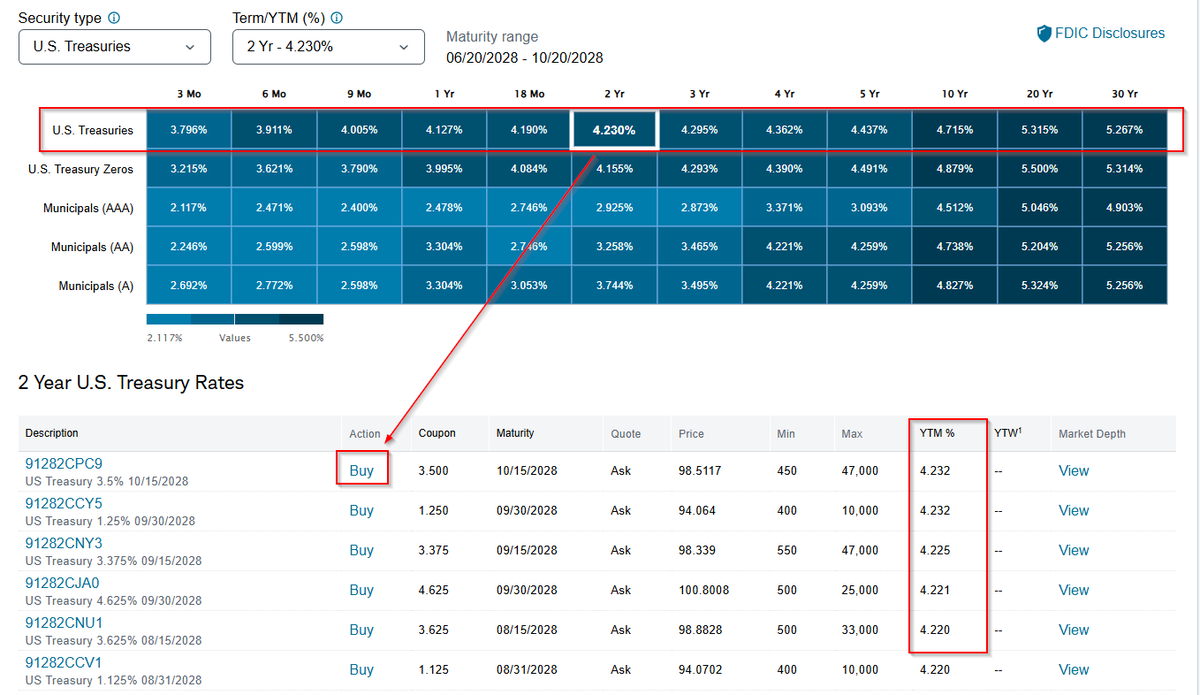Open the FDIC Disclosures link

(1110, 34)
